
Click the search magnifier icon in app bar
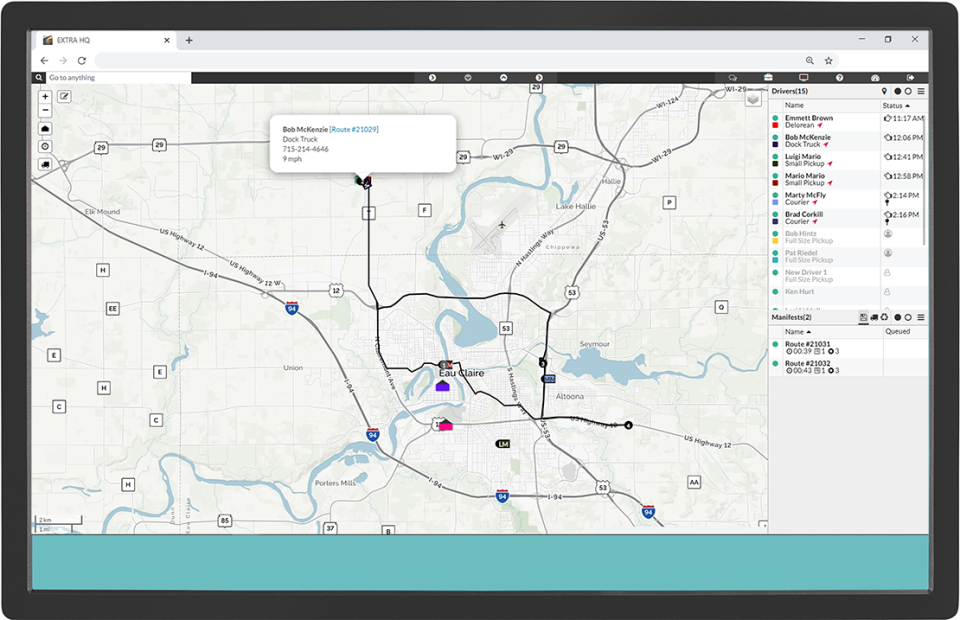39,78
